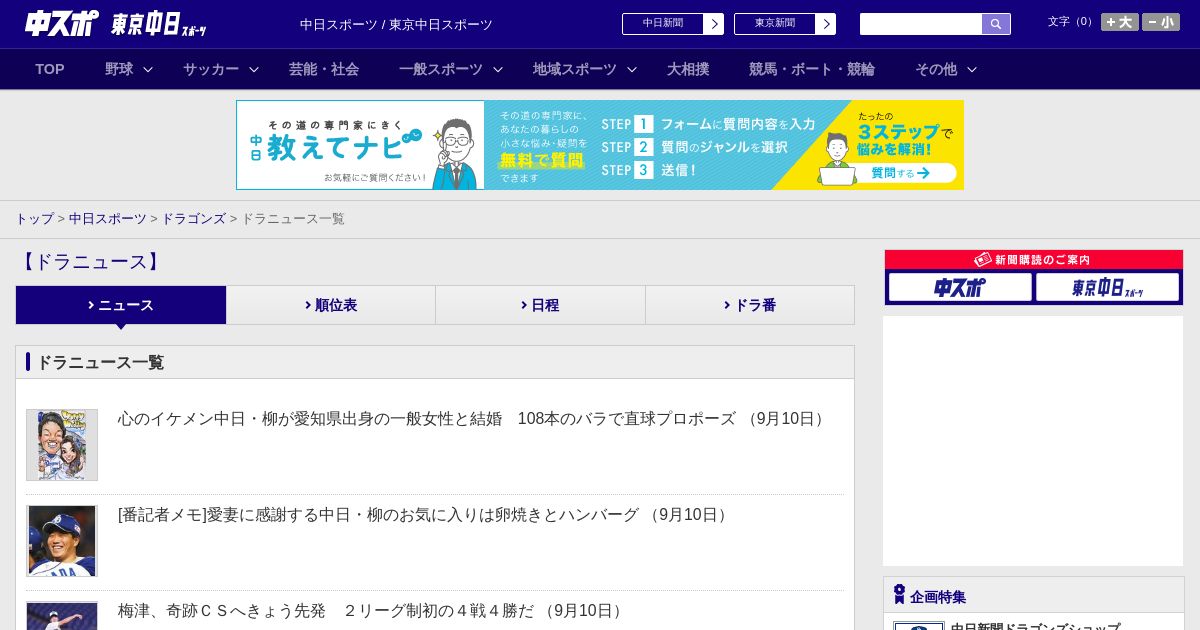Image resolution: width=1200 pixels, height=630 pixels.
Task: Open 番記者メモ article about 柳's favorites
Action: (x=425, y=515)
